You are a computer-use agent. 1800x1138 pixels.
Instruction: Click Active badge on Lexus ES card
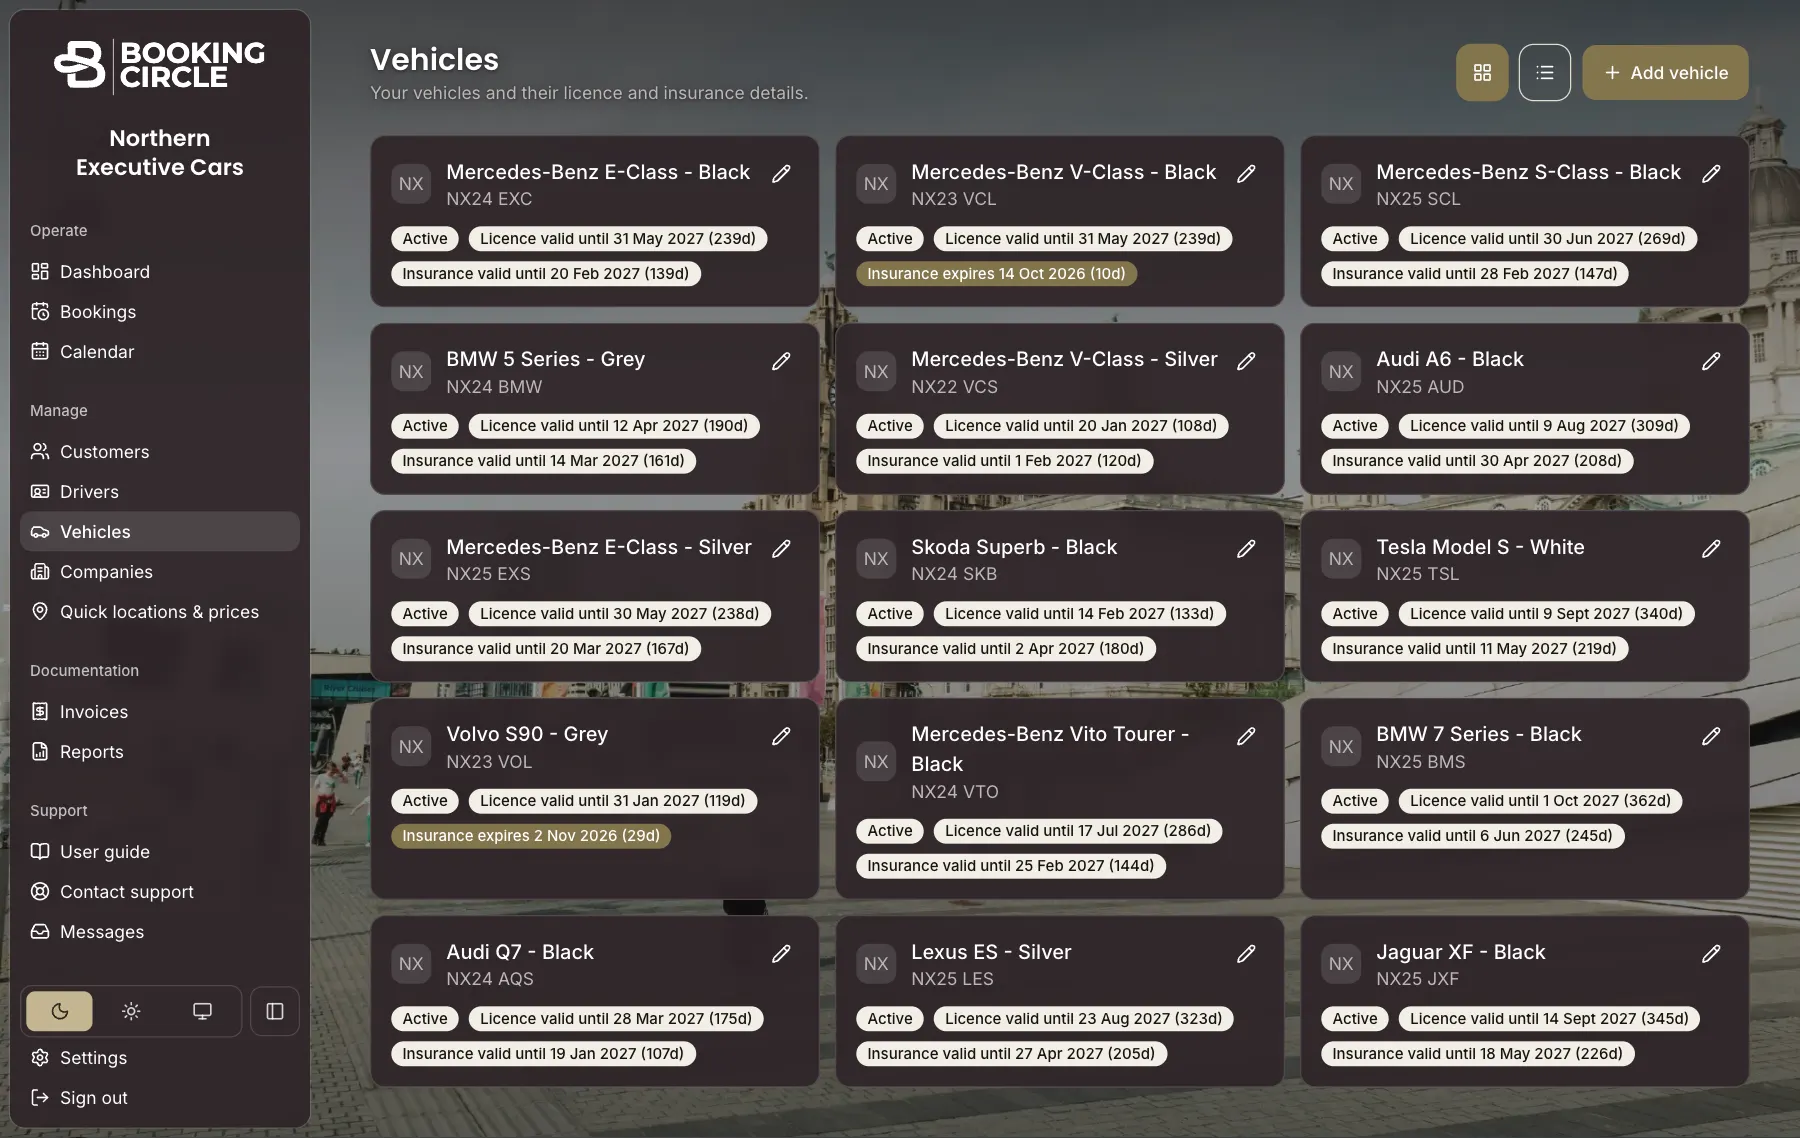point(890,1019)
